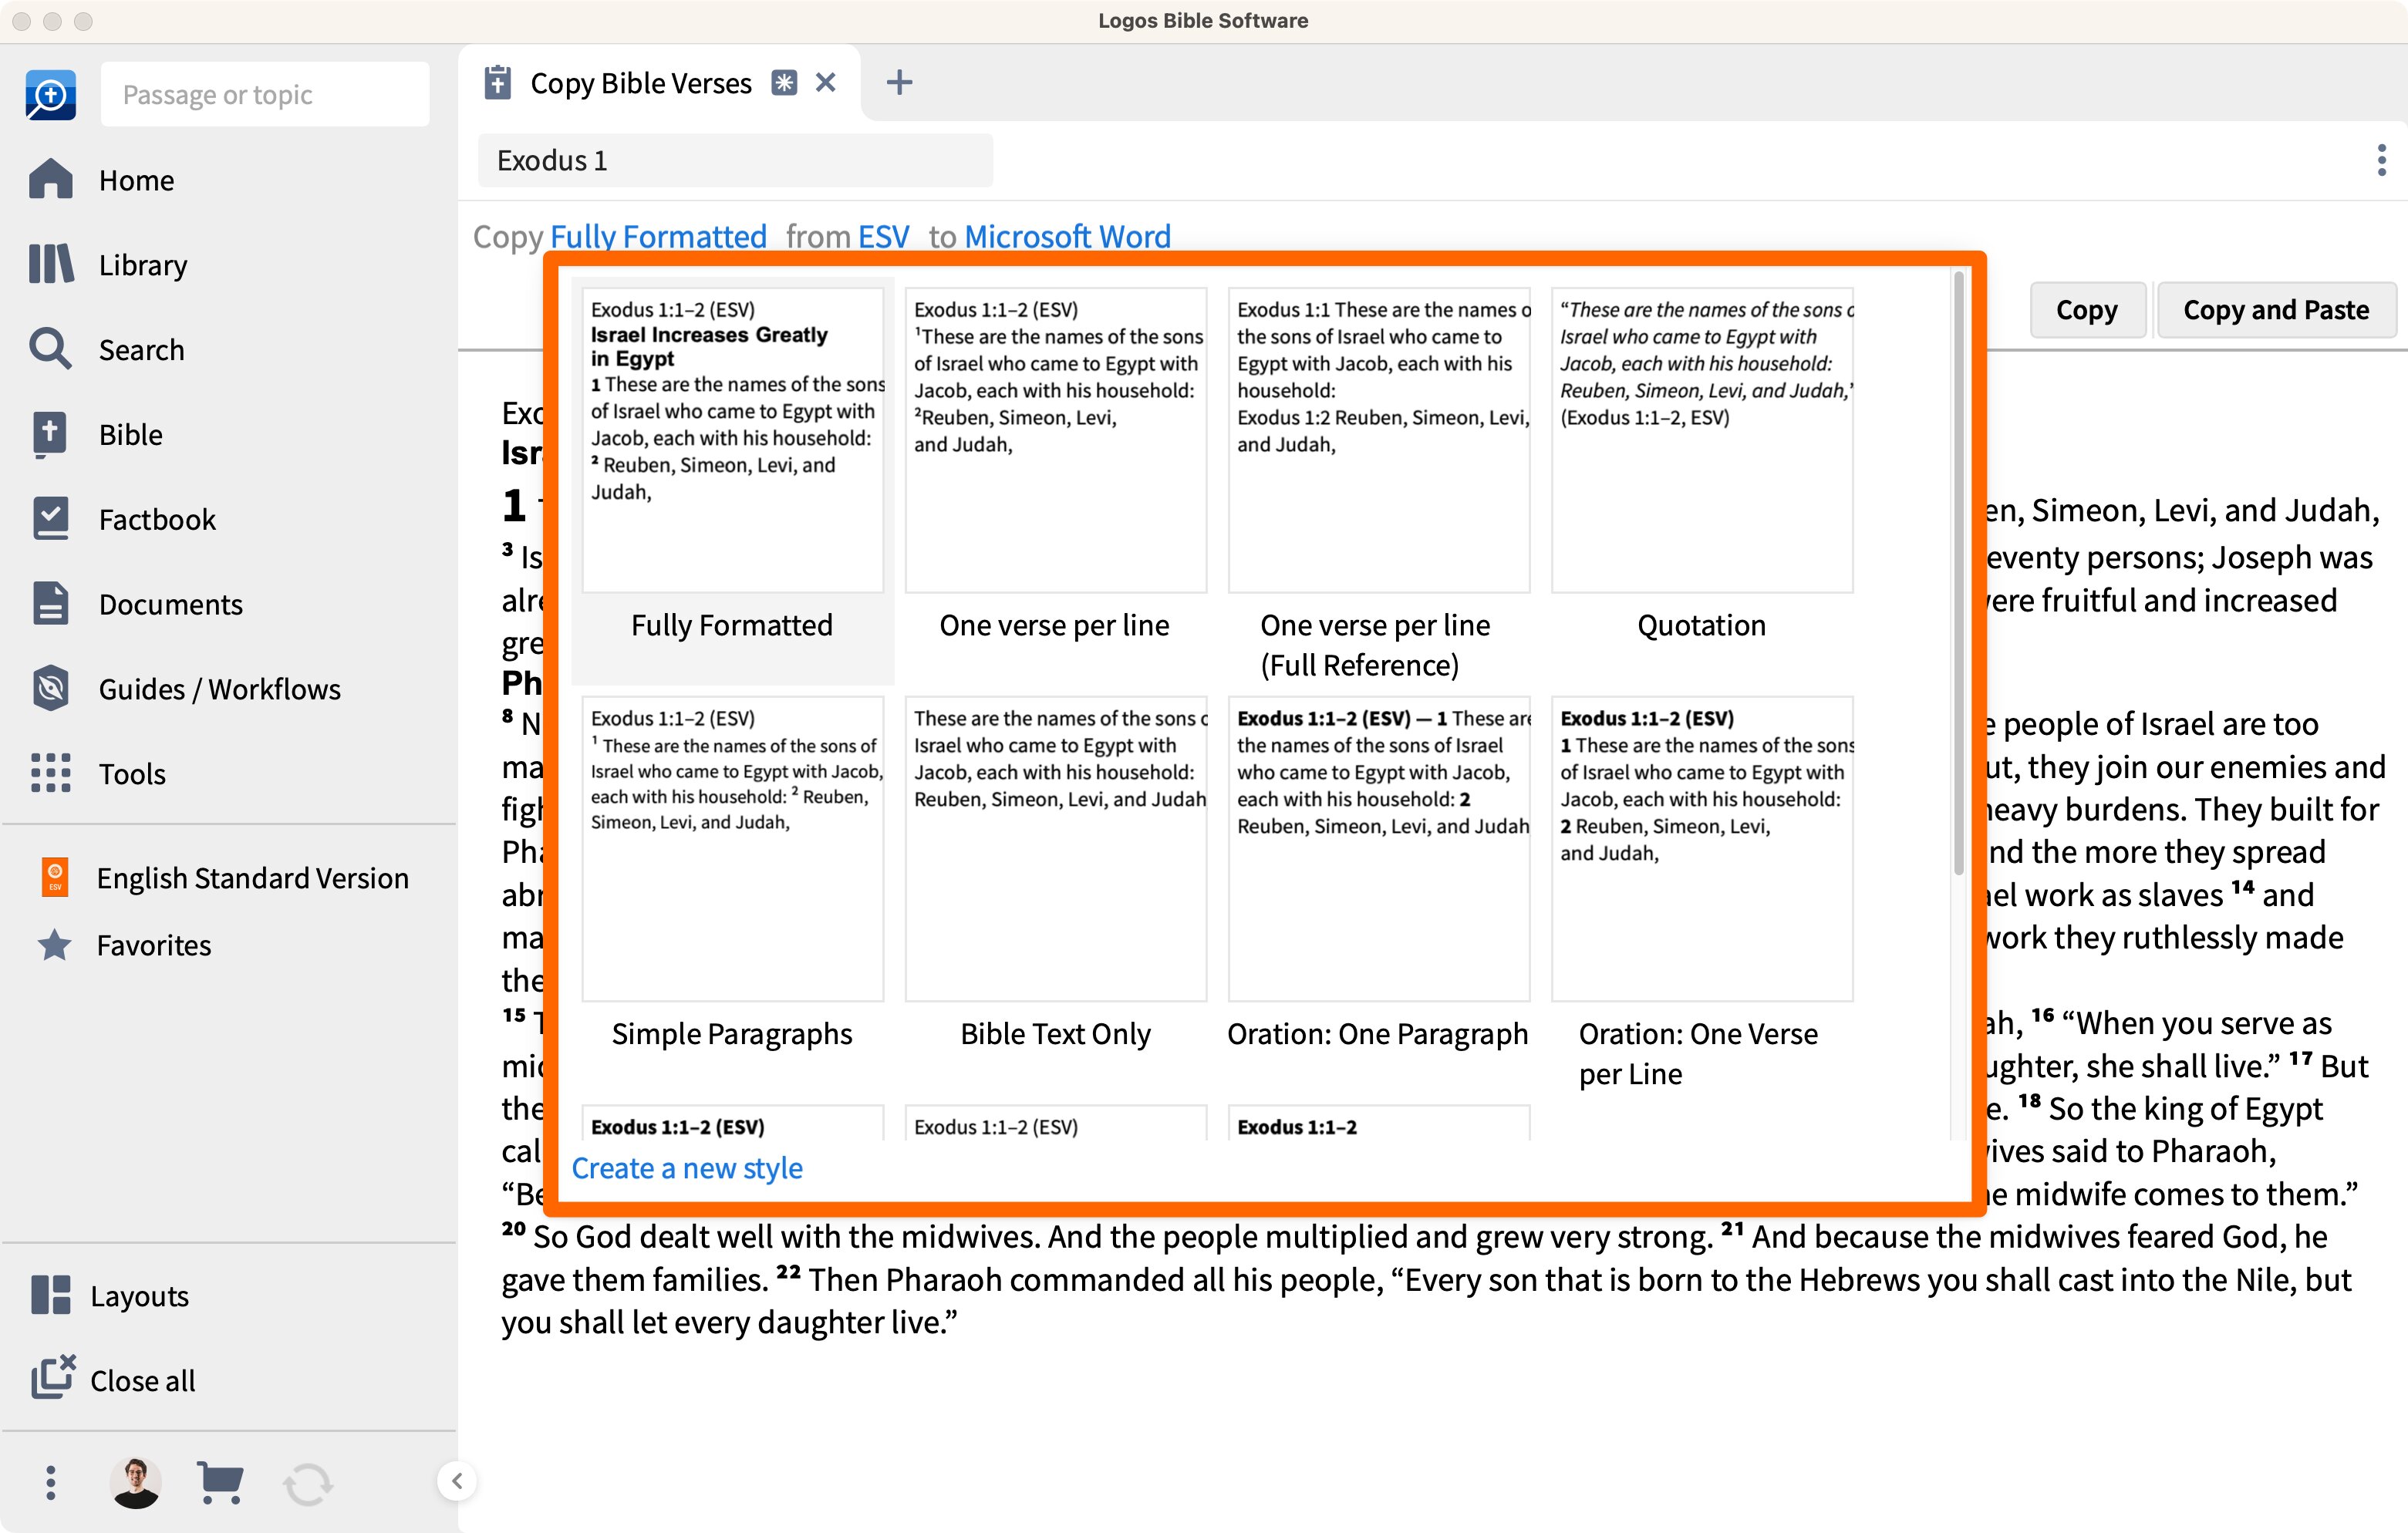Open the panel kebab menu
Image resolution: width=2408 pixels, height=1533 pixels.
point(2382,160)
